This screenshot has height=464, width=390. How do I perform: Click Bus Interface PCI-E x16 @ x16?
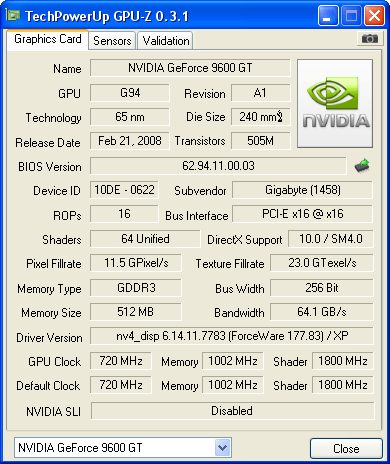tap(302, 214)
